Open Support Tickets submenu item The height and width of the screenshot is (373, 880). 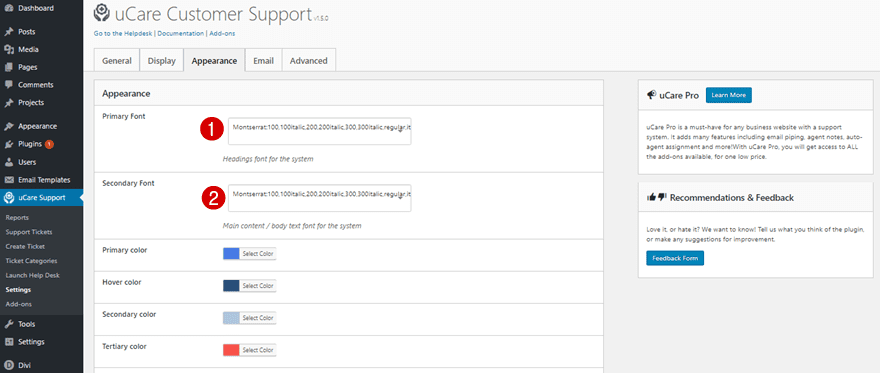pos(28,232)
